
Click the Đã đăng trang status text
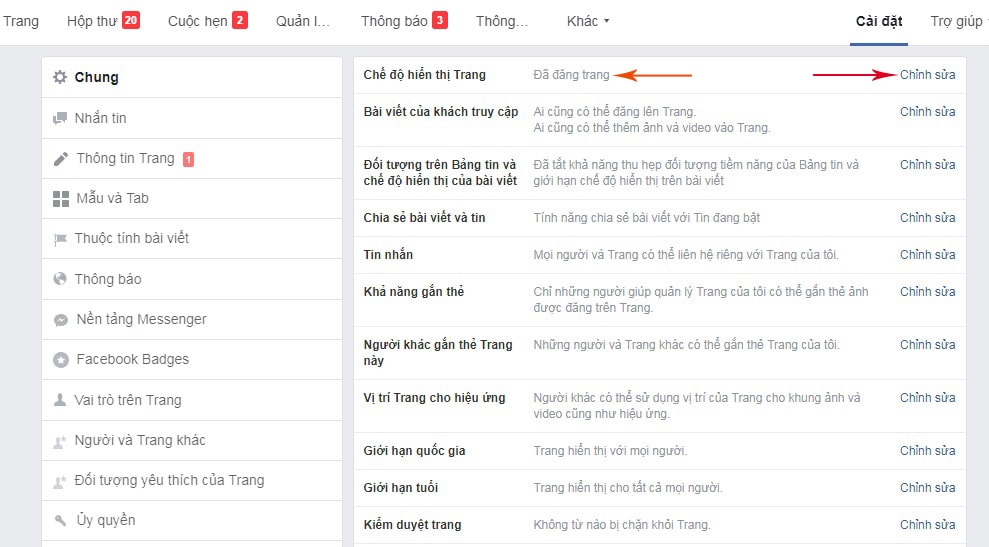pos(571,75)
